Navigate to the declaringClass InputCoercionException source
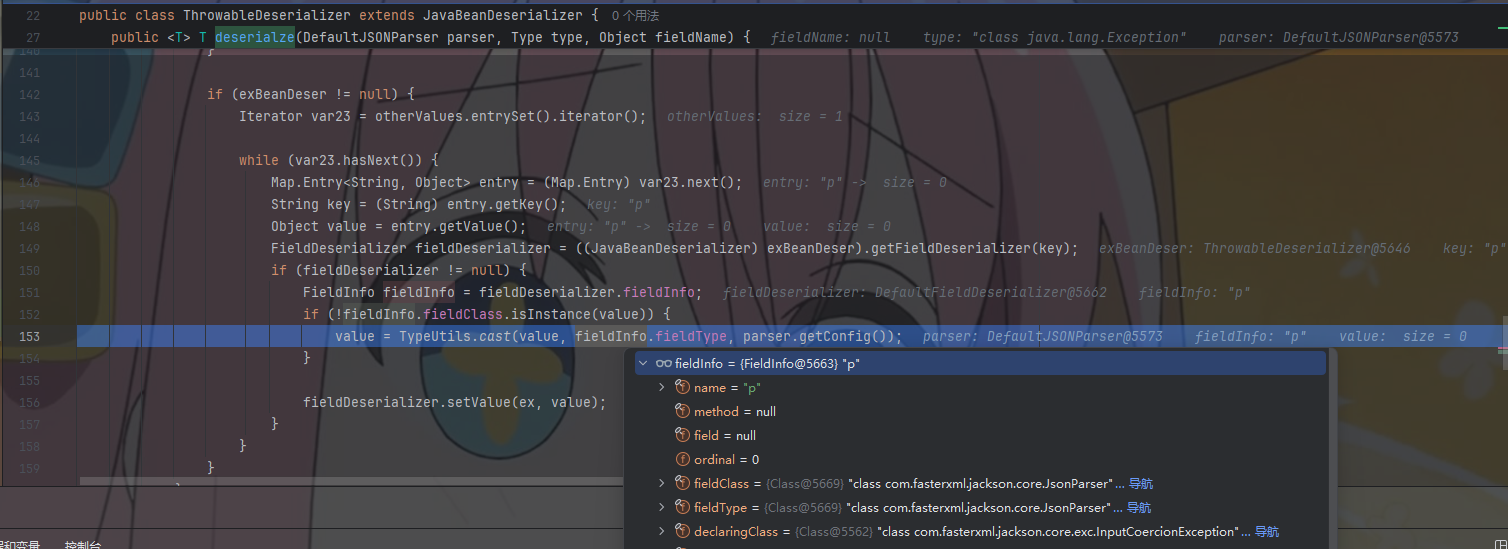Viewport: 1508px width, 549px height. (x=1267, y=532)
